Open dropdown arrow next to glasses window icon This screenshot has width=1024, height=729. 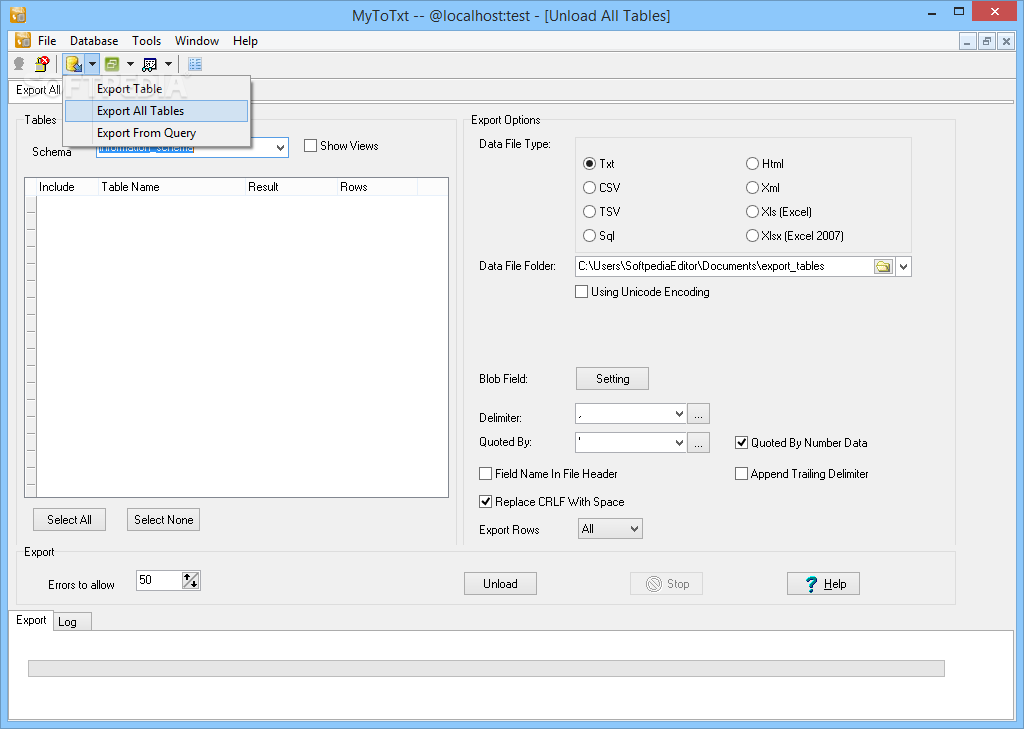pyautogui.click(x=168, y=64)
